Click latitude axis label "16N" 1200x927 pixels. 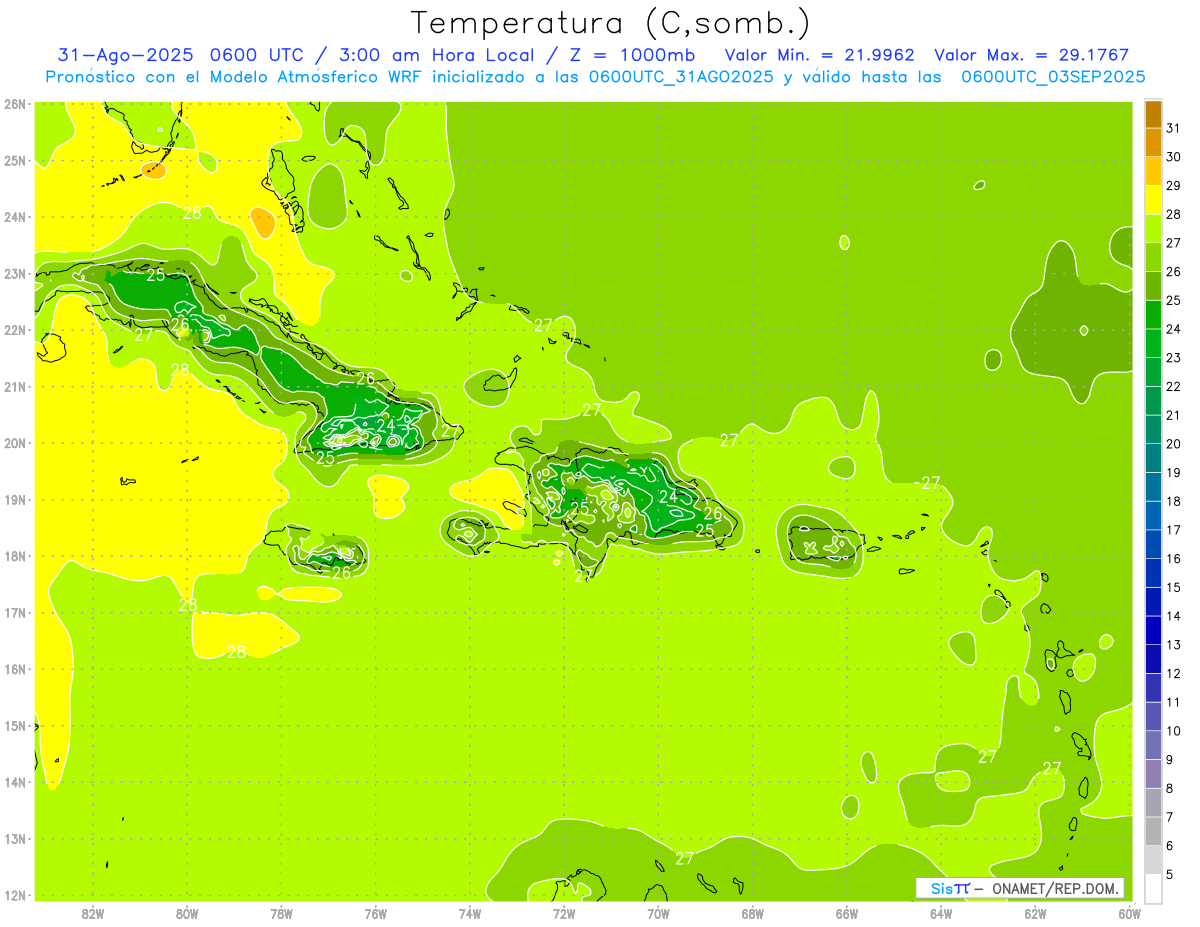pos(15,669)
